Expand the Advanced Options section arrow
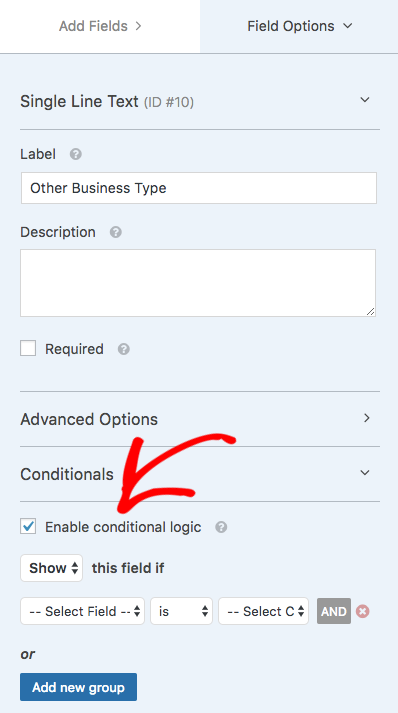Image resolution: width=398 pixels, height=713 pixels. click(367, 418)
